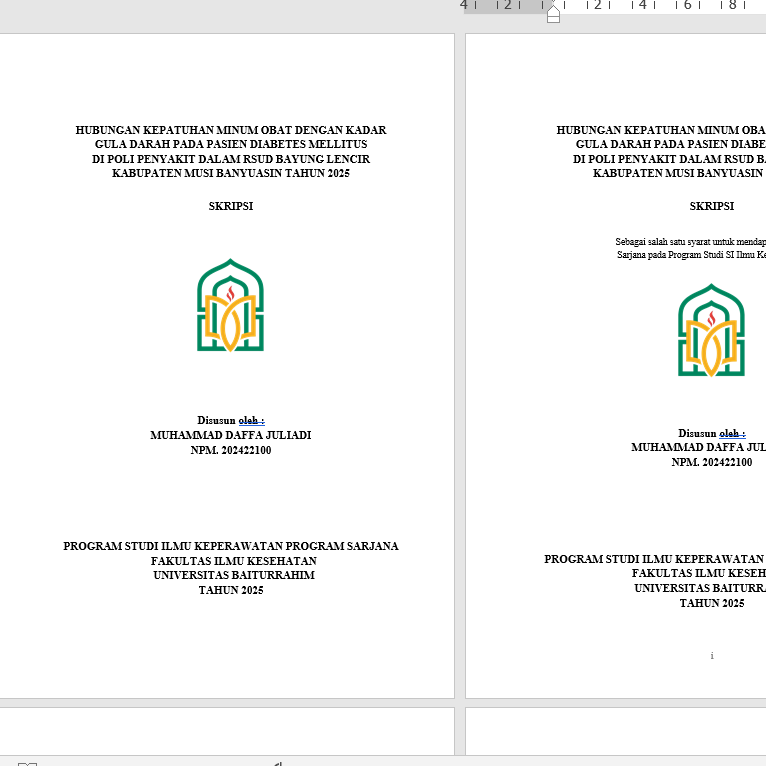Click "NPM. 202422100" on page i
This screenshot has width=766, height=766.
(x=711, y=462)
